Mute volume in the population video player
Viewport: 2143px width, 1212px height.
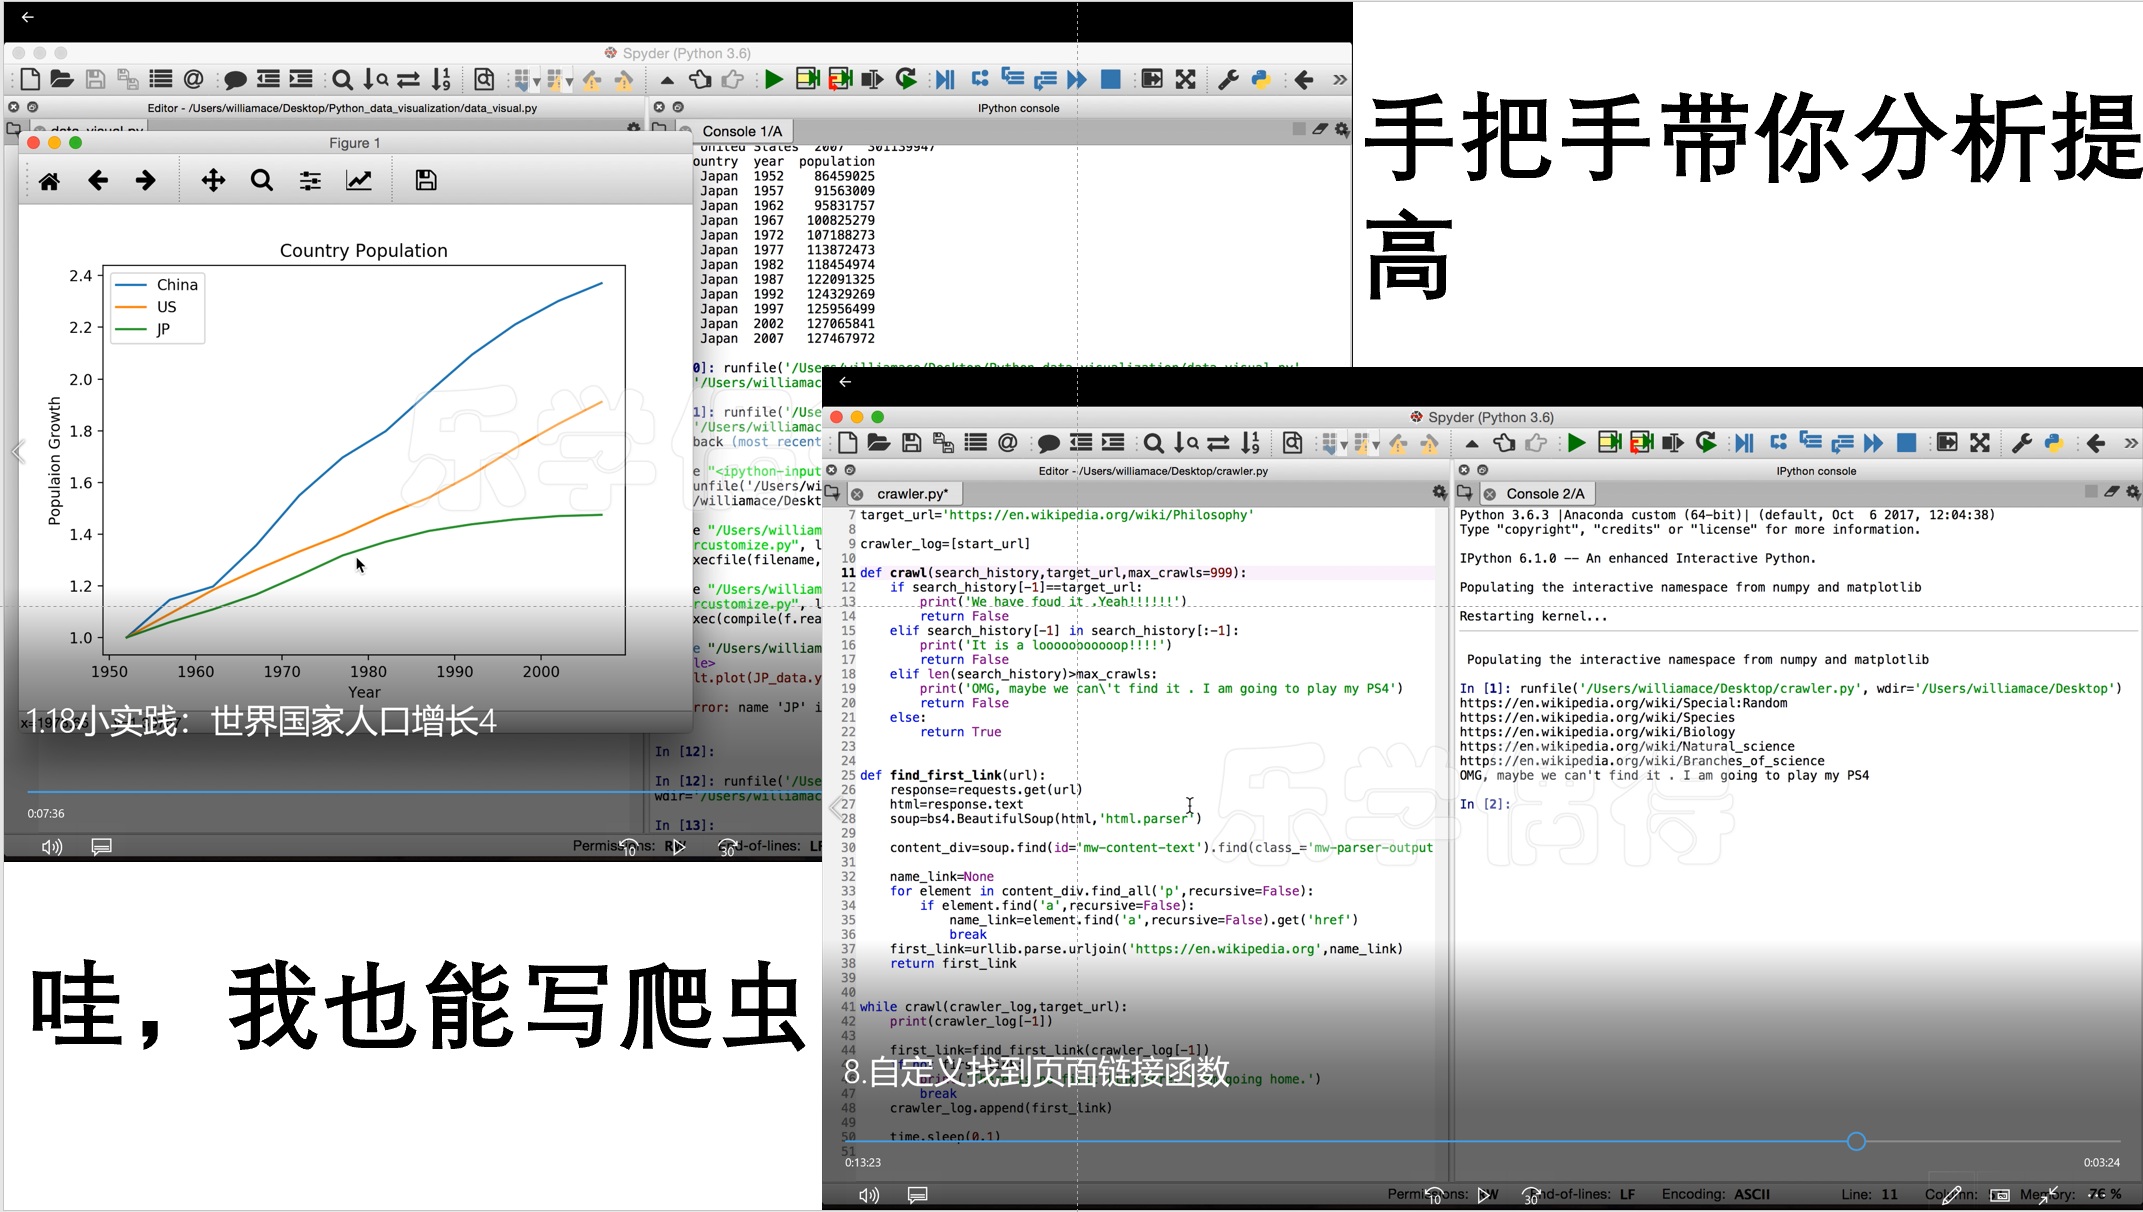(x=52, y=847)
